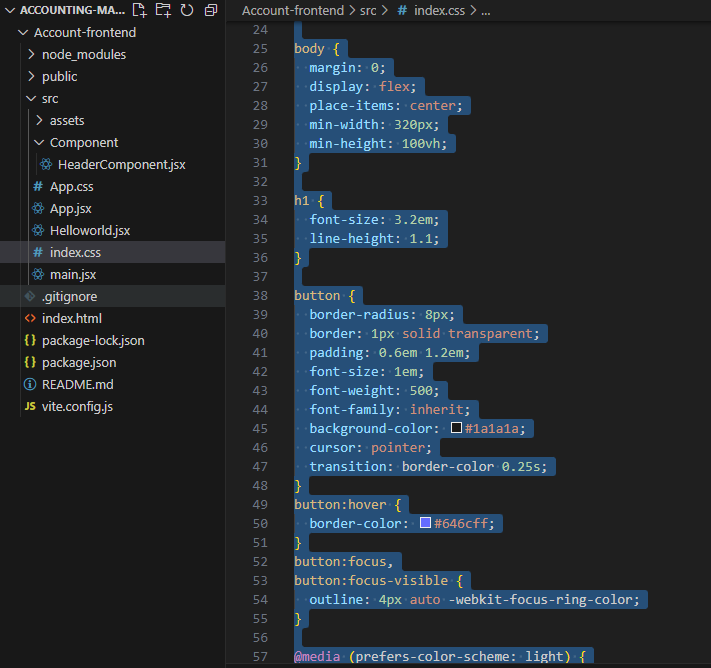This screenshot has height=668, width=711.
Task: Collapse the Component folder
Action: (39, 142)
